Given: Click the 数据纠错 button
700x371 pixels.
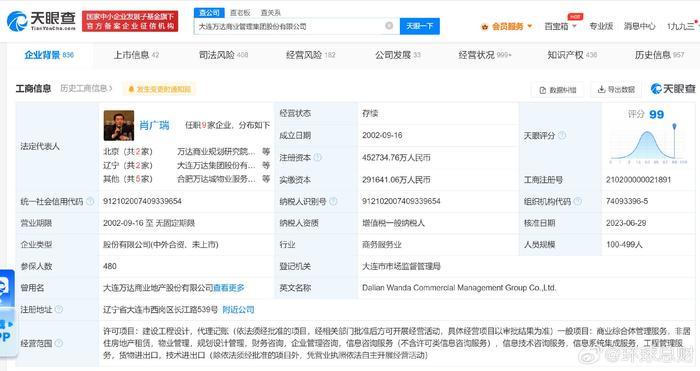Looking at the screenshot, I should tap(558, 90).
